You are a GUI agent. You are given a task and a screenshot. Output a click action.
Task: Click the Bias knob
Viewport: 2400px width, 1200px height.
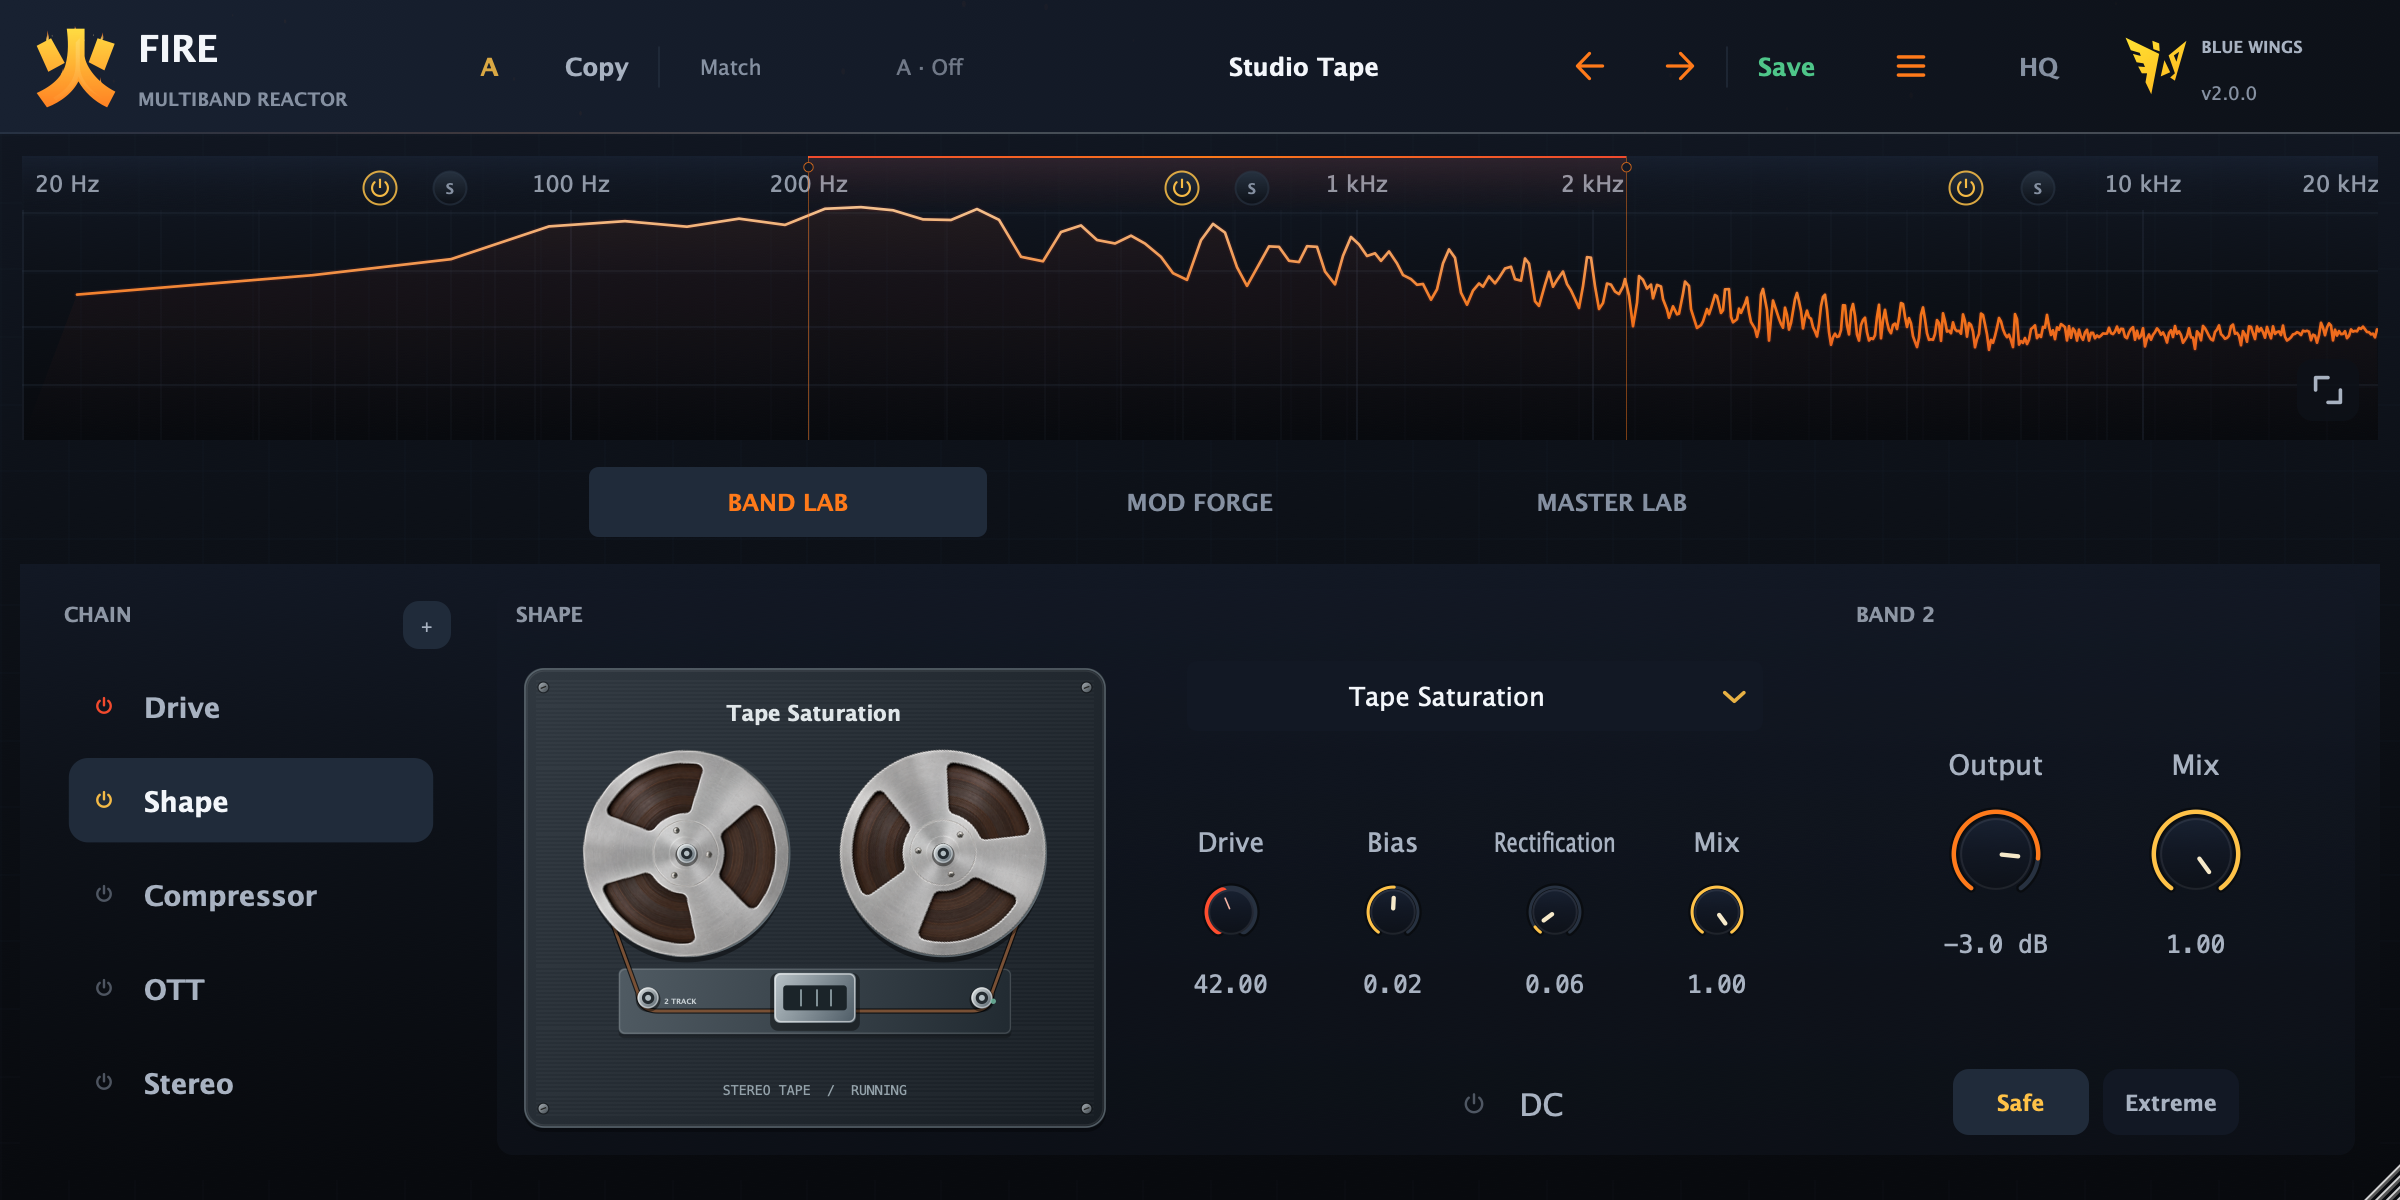coord(1392,911)
